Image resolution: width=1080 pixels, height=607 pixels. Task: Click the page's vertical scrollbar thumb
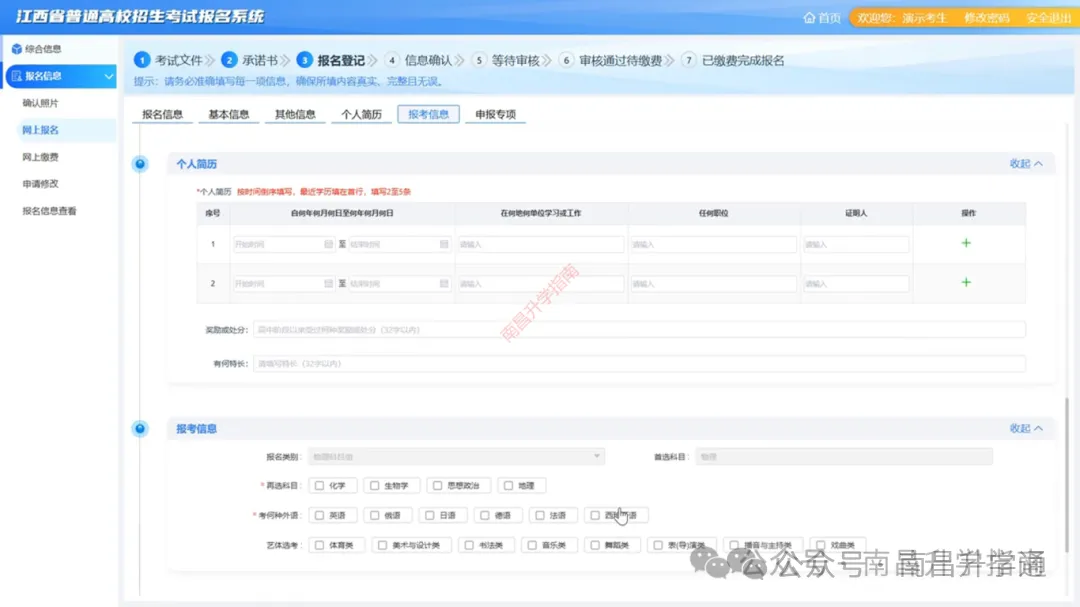pos(1068,475)
